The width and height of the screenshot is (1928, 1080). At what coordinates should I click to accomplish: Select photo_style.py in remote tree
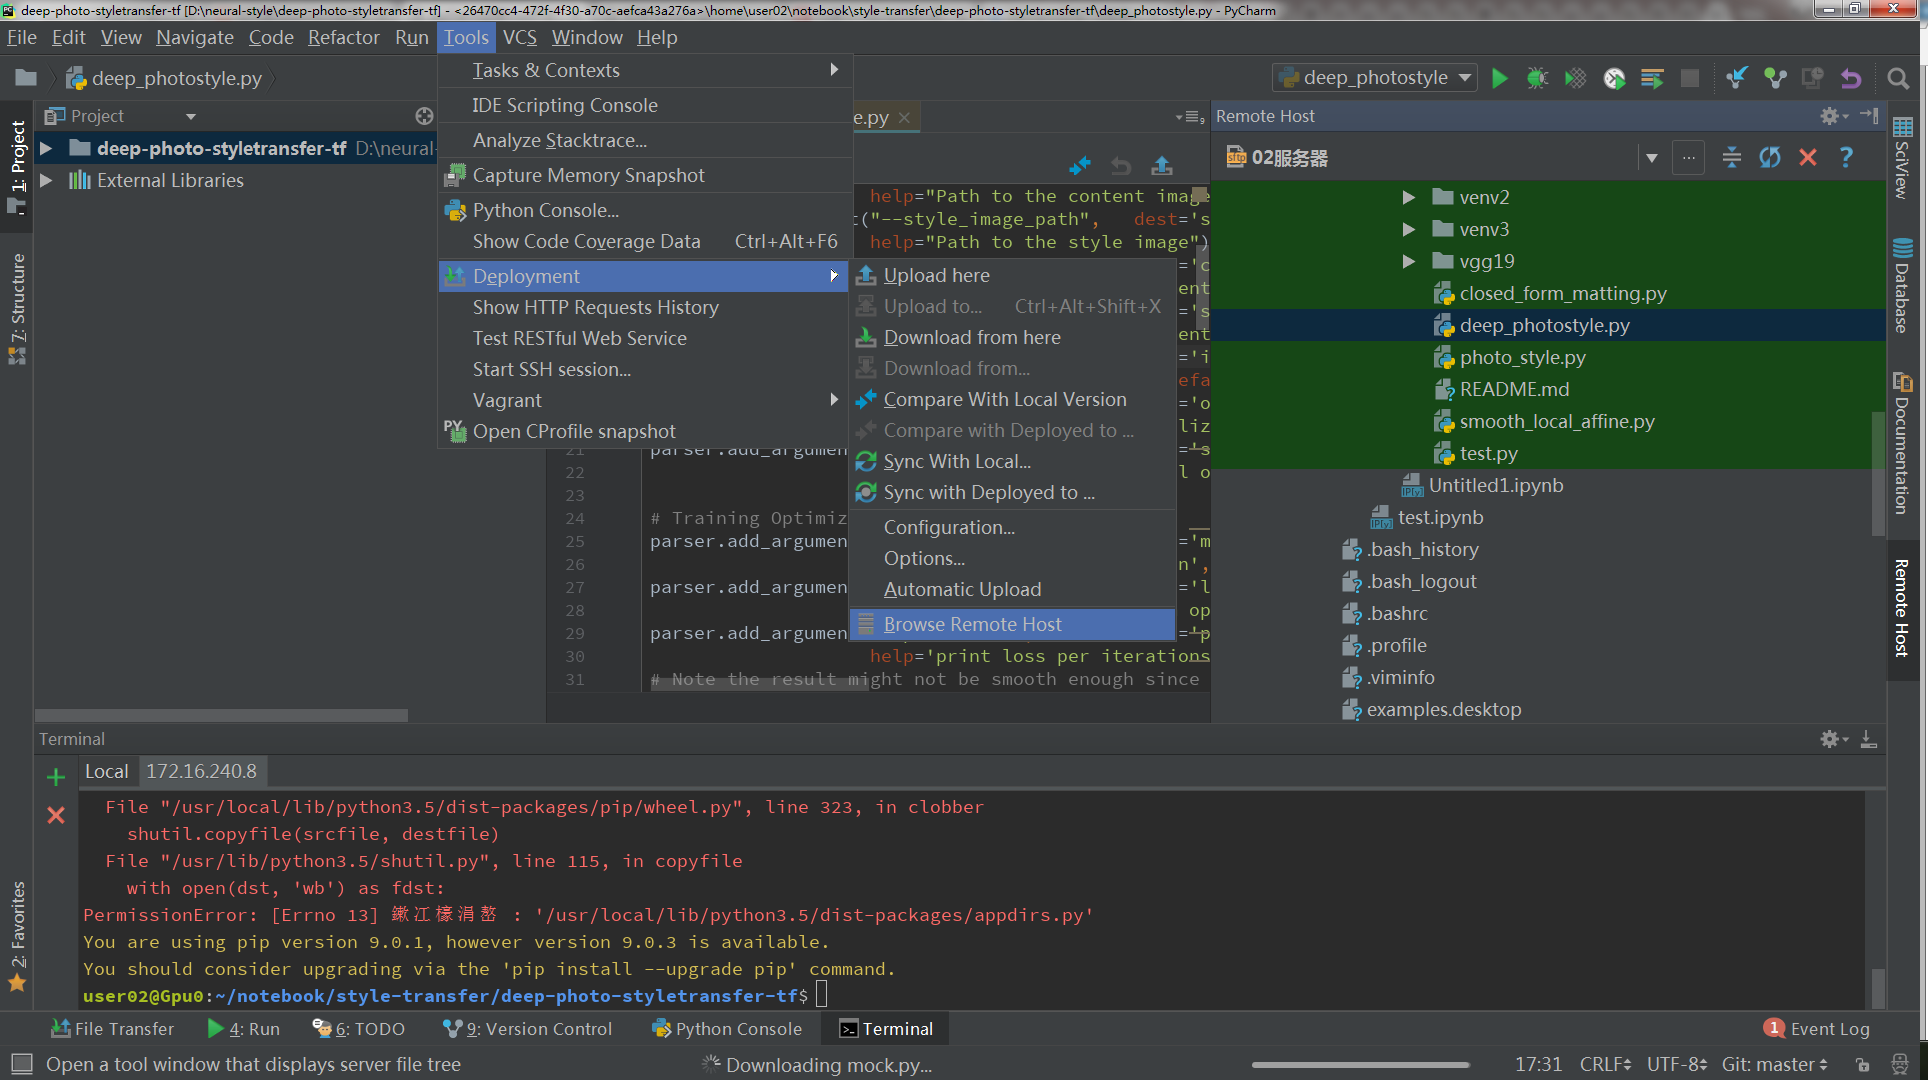1522,357
